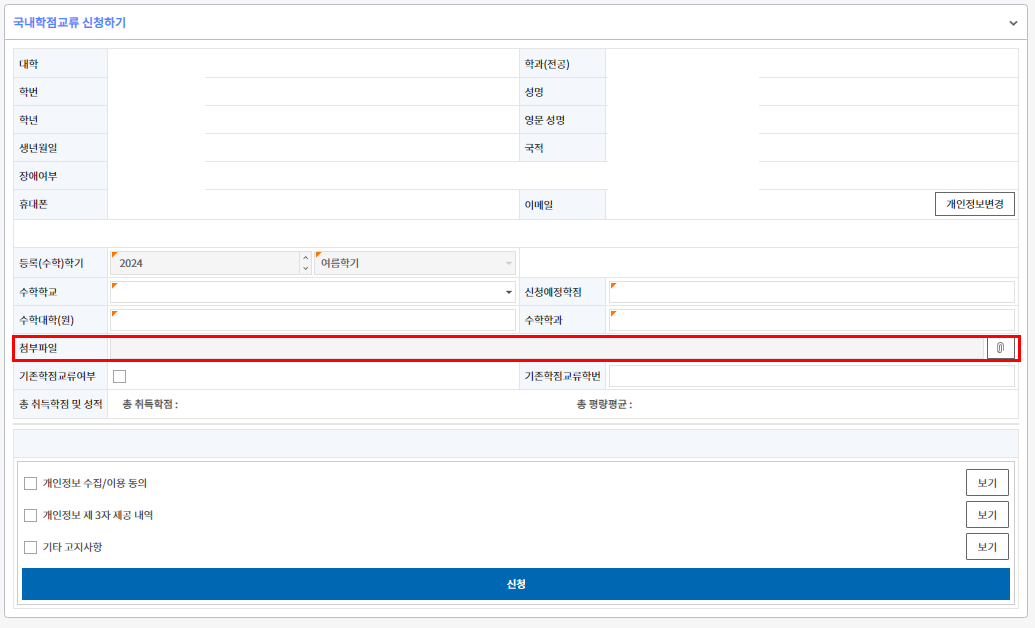Click the highlighted 첨부파일 attachment field

click(x=550, y=347)
